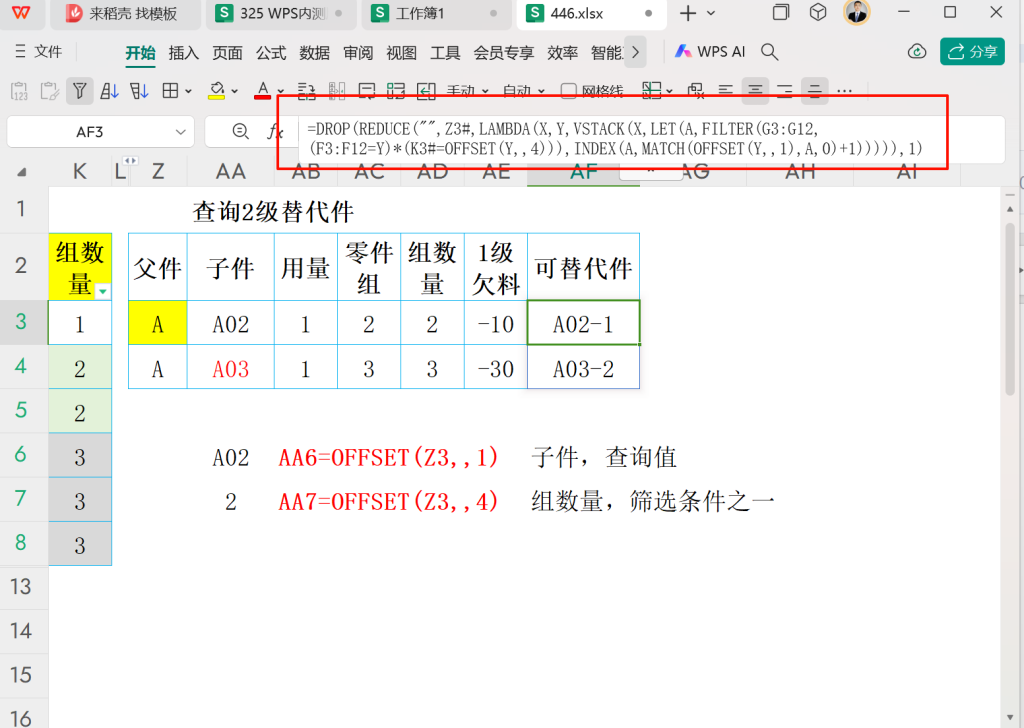Open the 视图 ribbon tab
This screenshot has width=1024, height=728.
click(401, 53)
